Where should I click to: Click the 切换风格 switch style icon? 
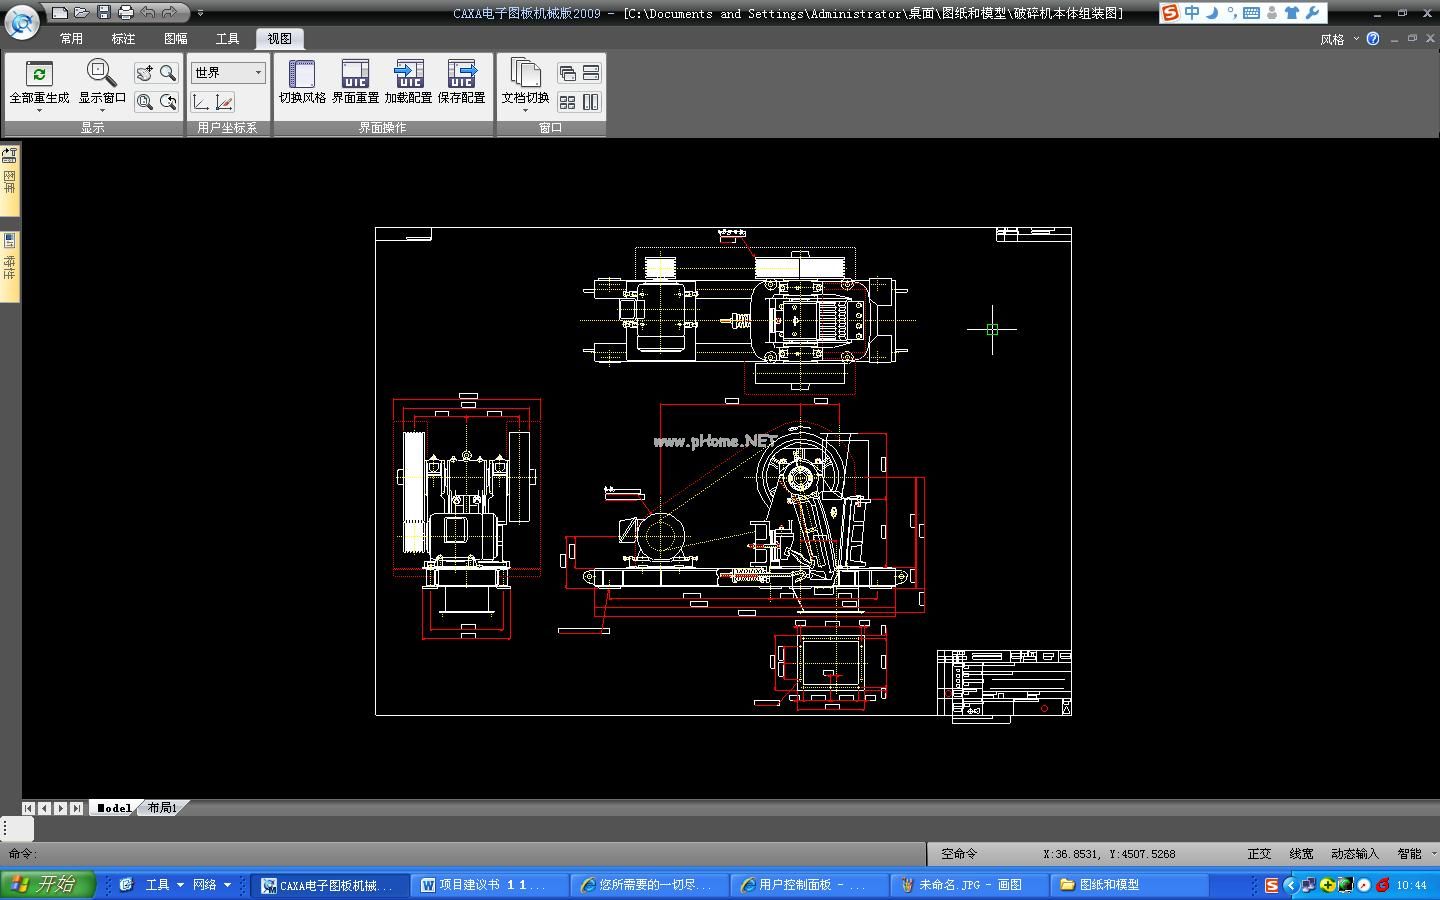coord(301,75)
